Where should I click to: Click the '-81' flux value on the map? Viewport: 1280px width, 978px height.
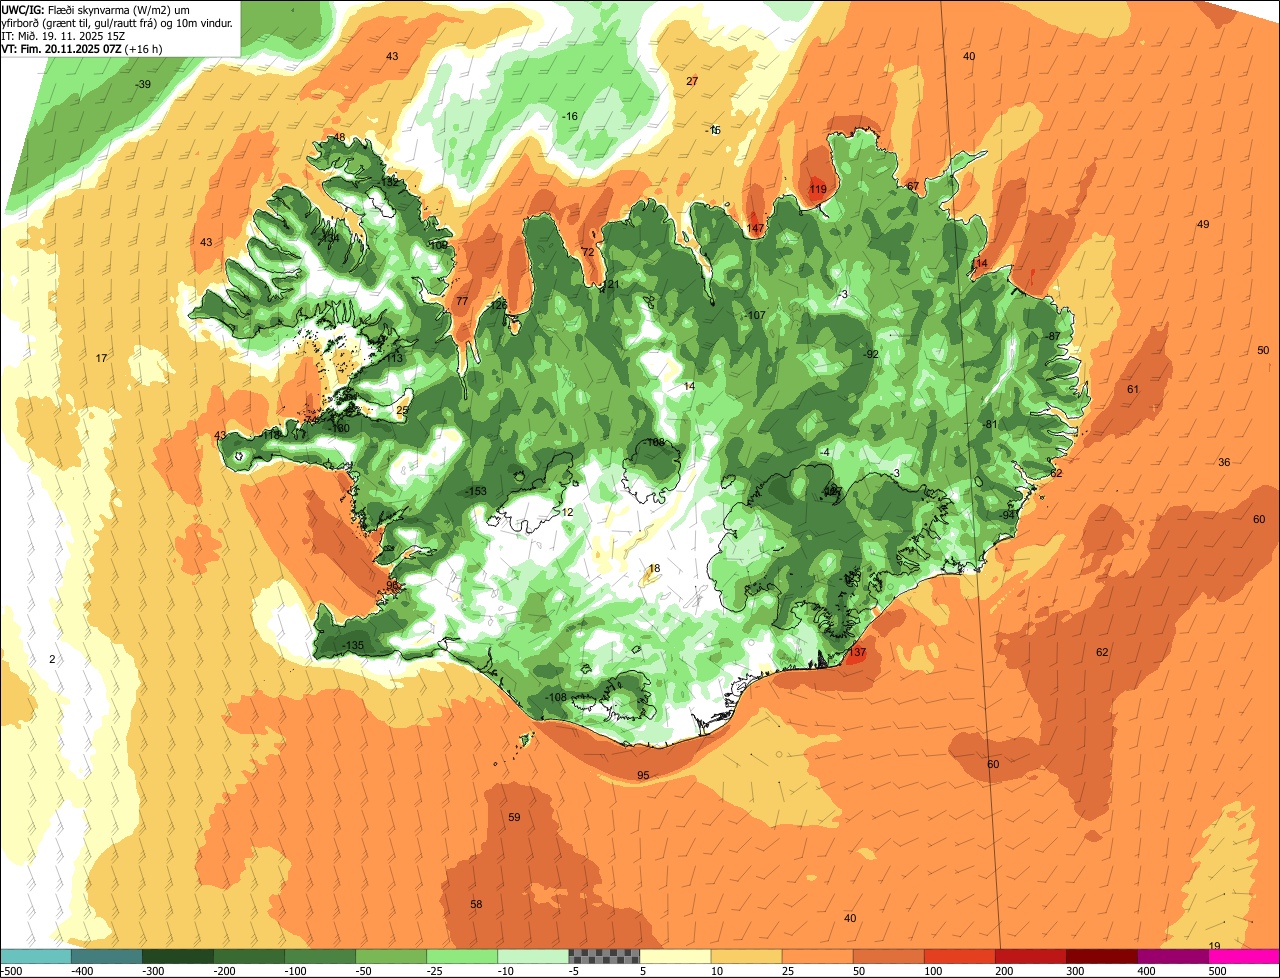990,424
